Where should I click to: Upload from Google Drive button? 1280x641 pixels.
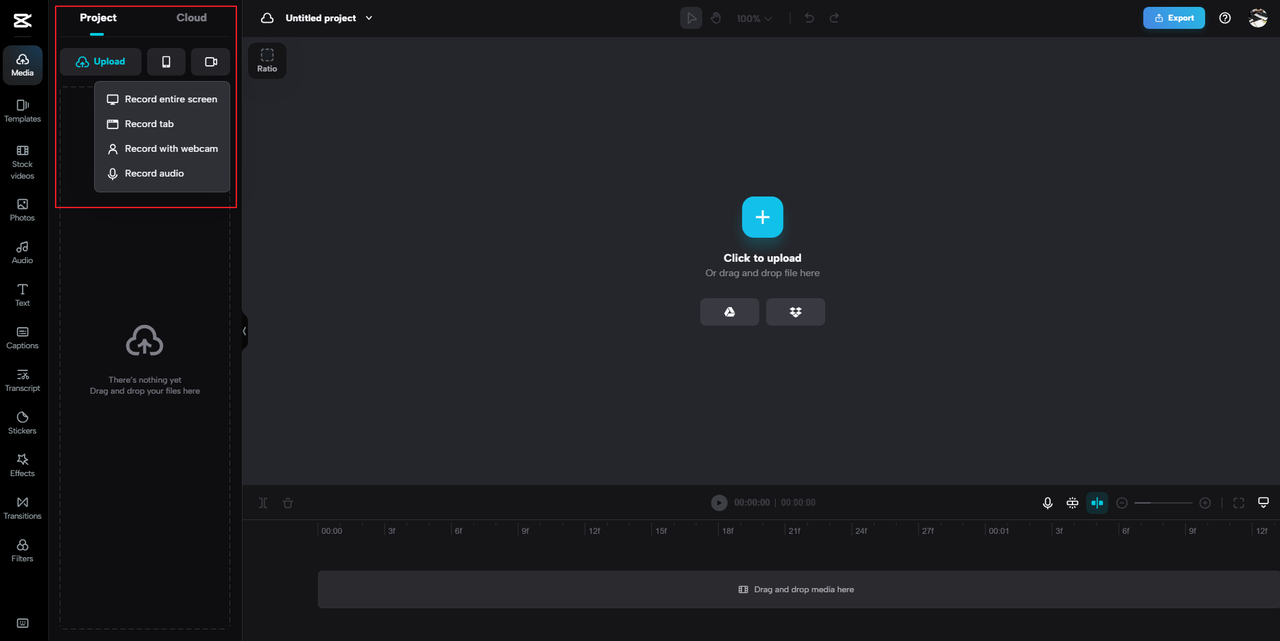click(730, 312)
